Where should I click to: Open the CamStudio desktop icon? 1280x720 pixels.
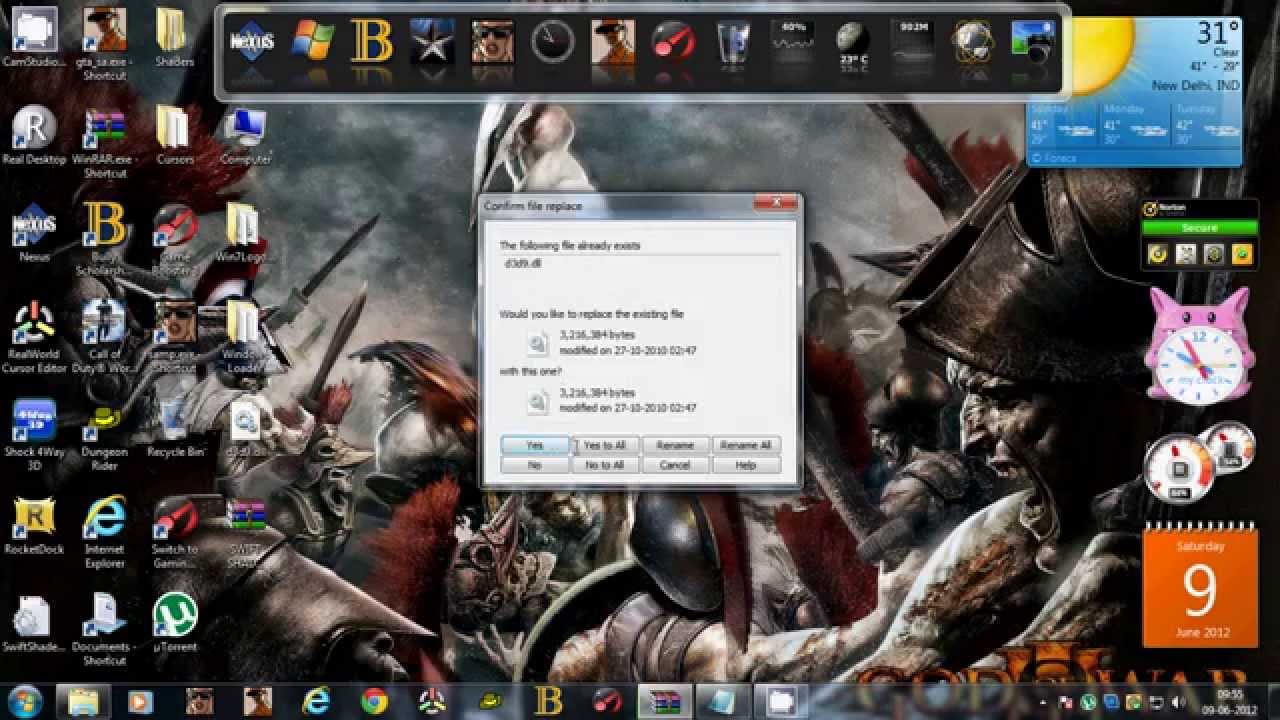pos(34,38)
